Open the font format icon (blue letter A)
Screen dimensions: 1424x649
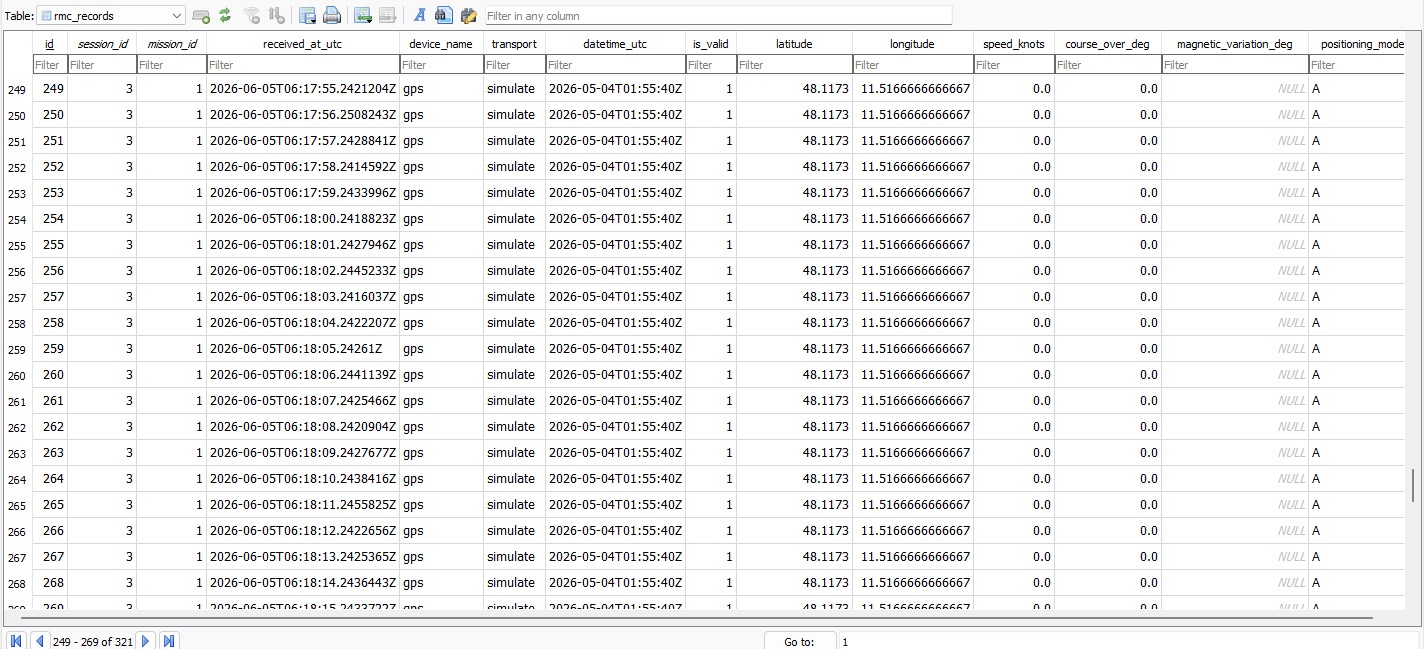click(x=420, y=16)
